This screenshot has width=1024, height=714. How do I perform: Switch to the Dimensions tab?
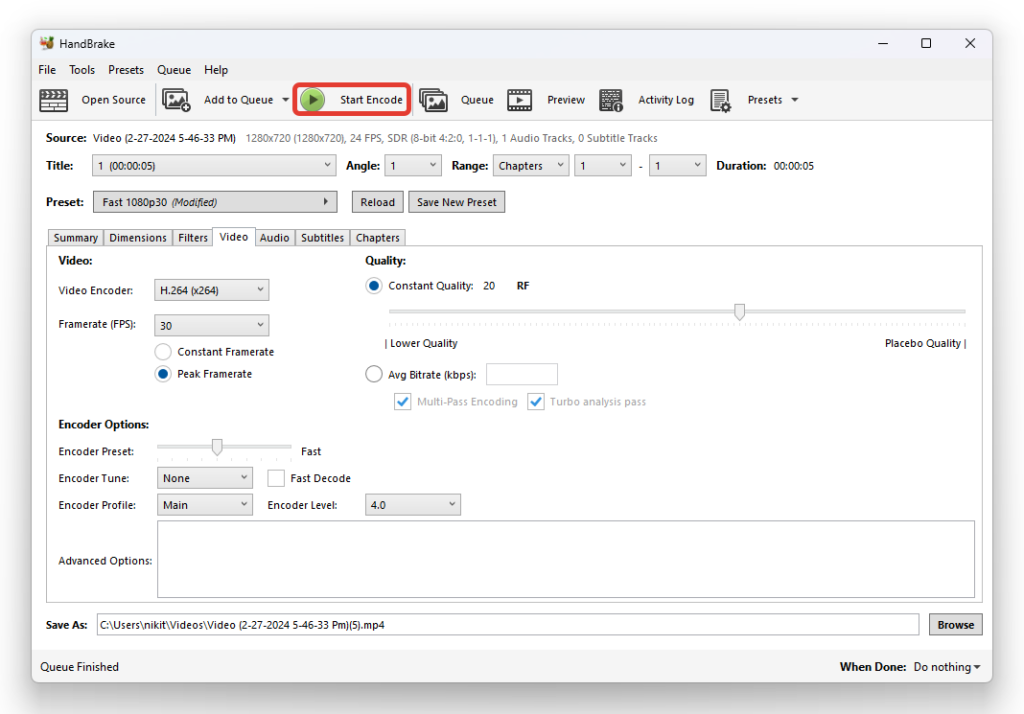click(138, 238)
